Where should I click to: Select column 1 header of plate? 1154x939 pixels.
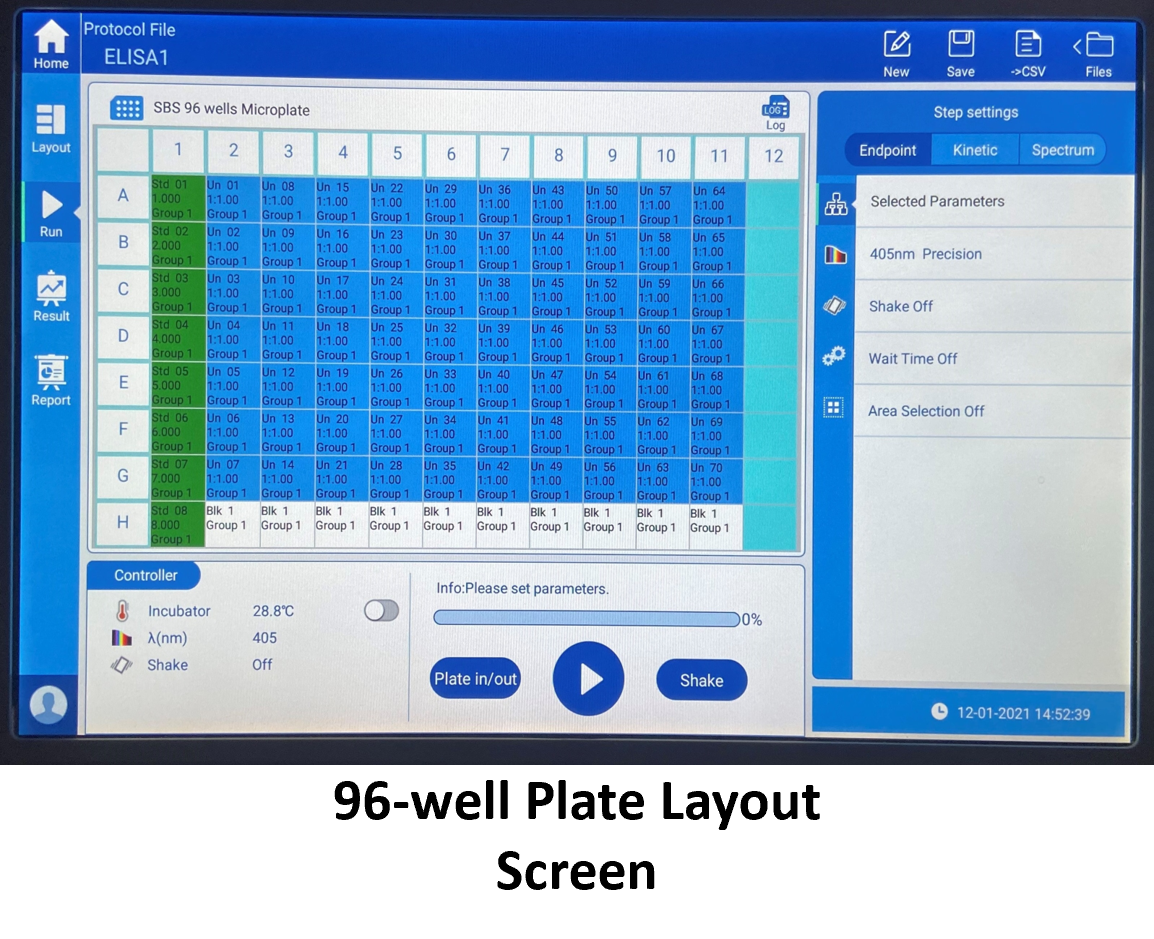178,150
